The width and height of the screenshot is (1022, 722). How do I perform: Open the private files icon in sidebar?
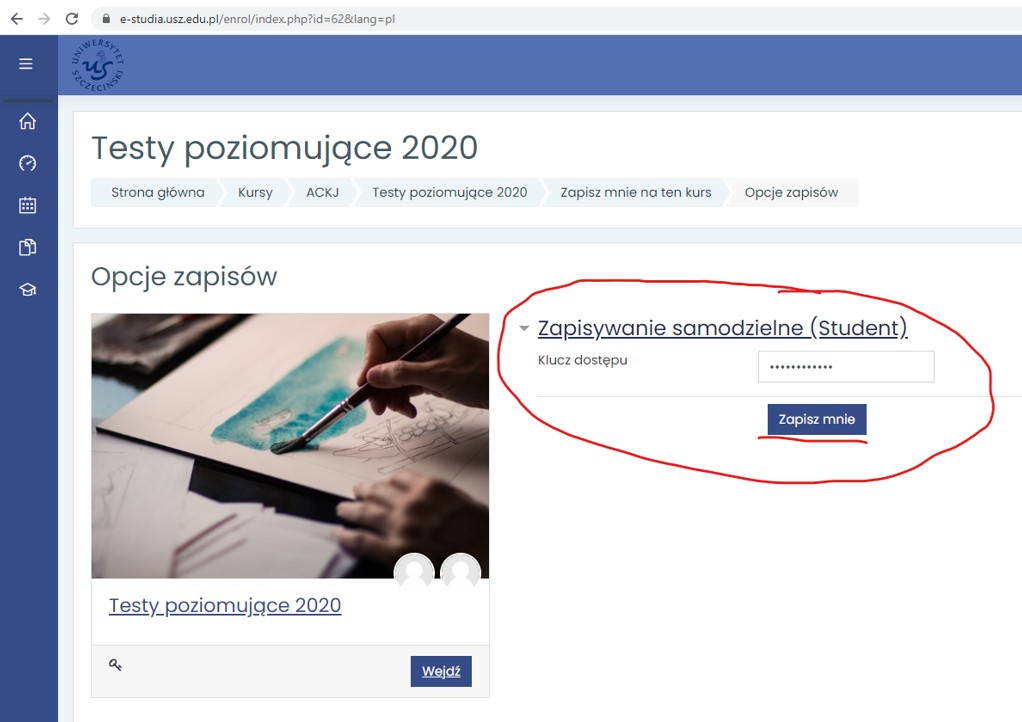27,248
